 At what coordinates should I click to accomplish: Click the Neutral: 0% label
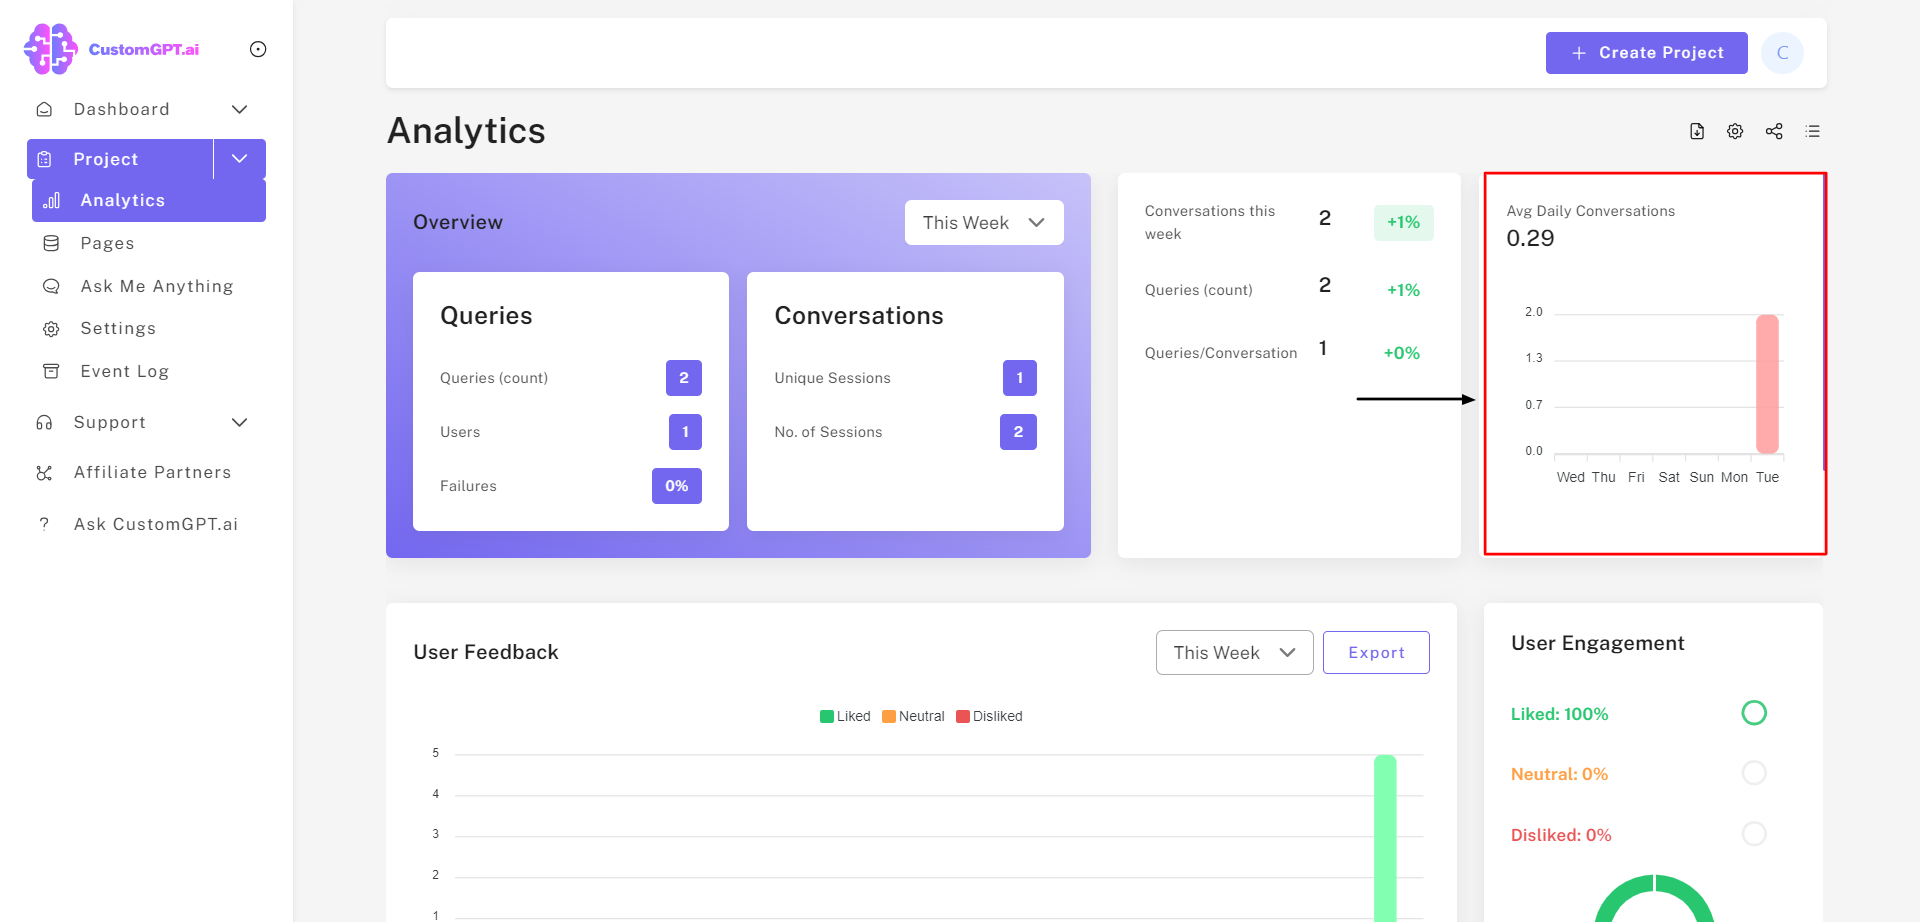[1559, 774]
